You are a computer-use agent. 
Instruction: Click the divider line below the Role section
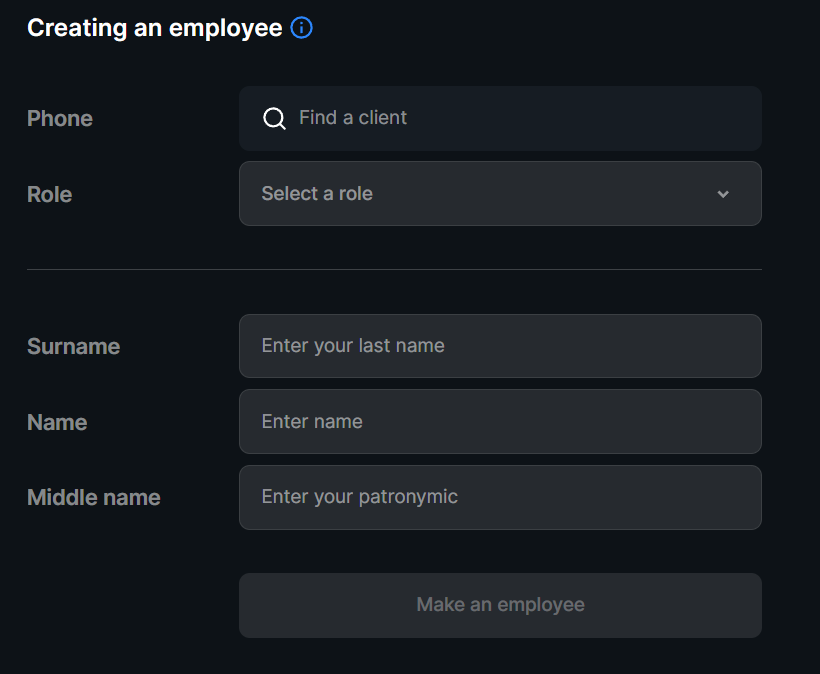click(394, 269)
